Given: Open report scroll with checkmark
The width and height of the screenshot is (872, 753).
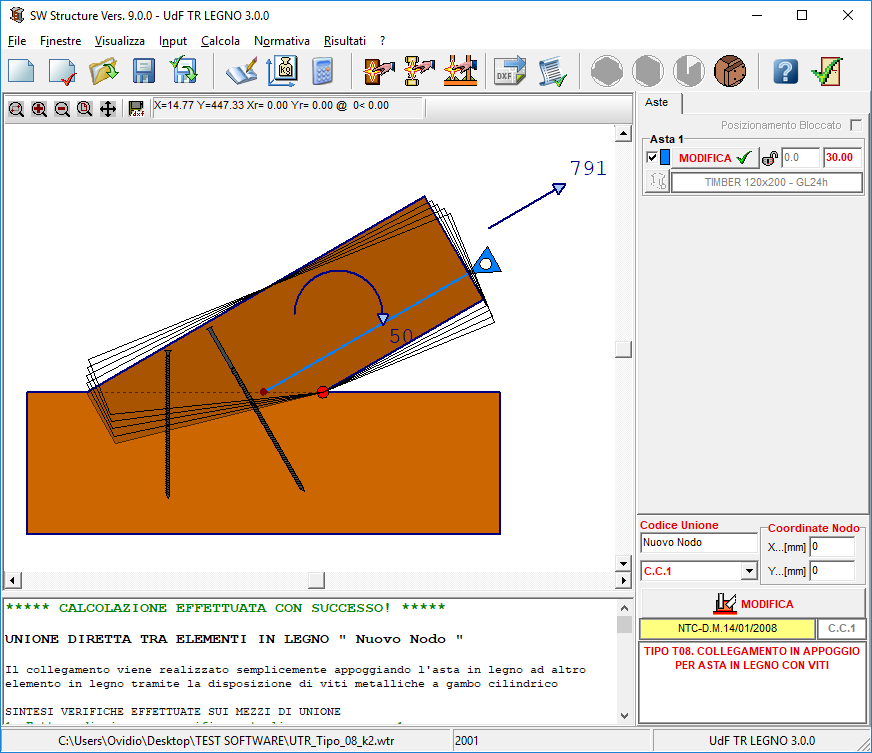Looking at the screenshot, I should [x=552, y=72].
